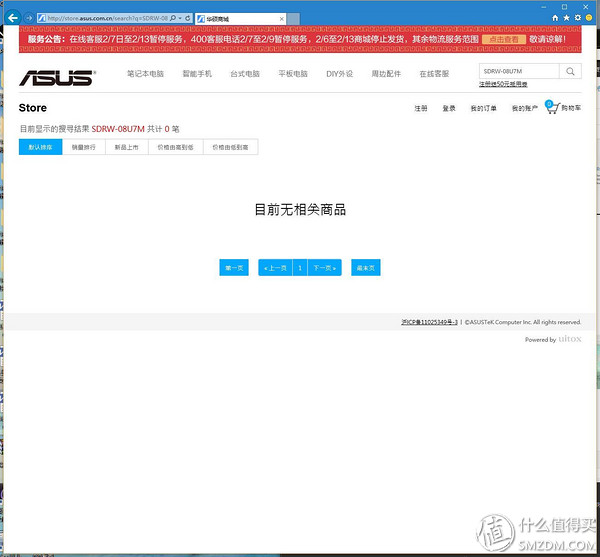Click the store search field containing SDRW-08U7M
Viewport: 600px width, 557px height.
(519, 71)
